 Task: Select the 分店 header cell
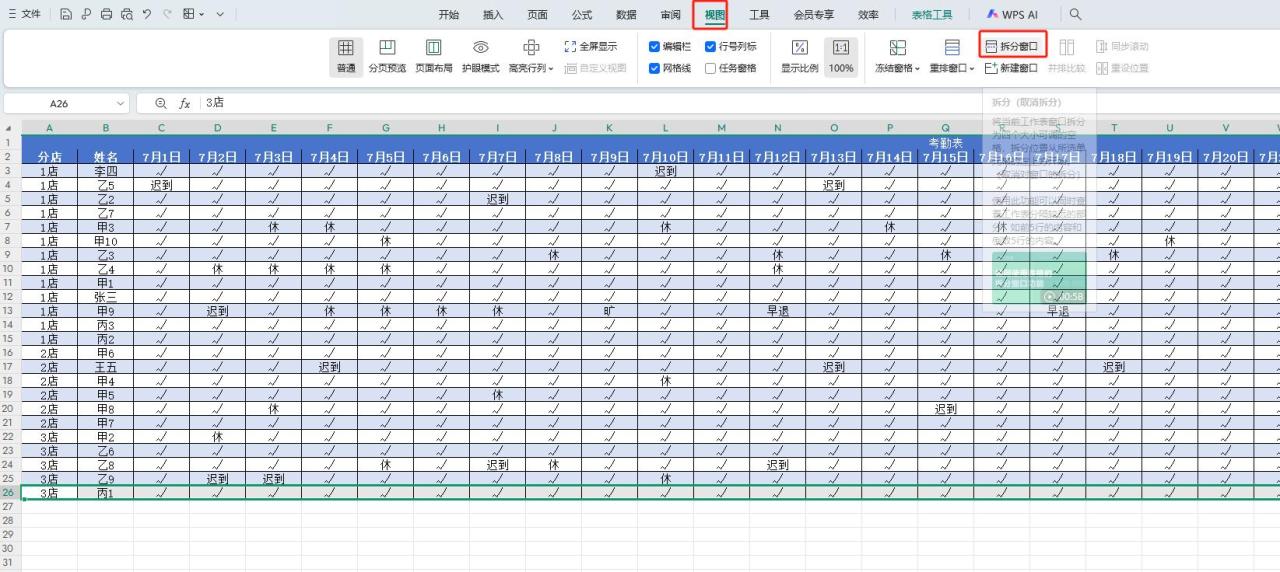click(x=49, y=157)
